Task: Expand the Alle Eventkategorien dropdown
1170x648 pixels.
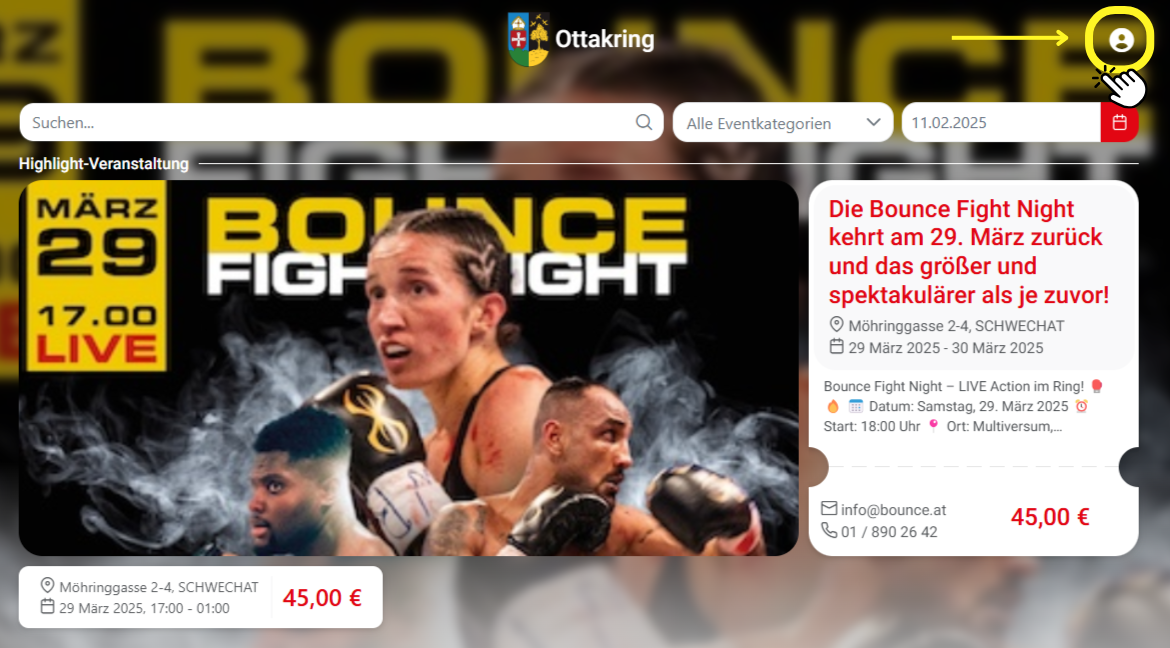Action: click(x=783, y=122)
